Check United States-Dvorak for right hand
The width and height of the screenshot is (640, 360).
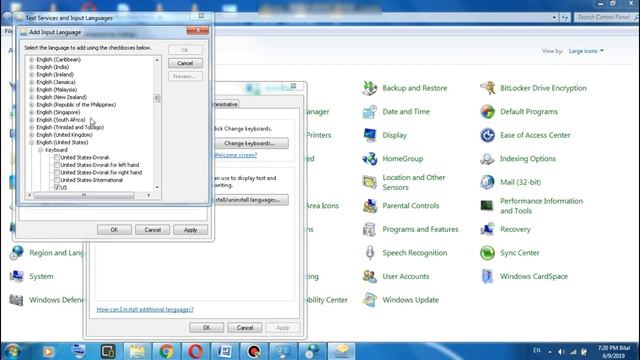[57, 173]
